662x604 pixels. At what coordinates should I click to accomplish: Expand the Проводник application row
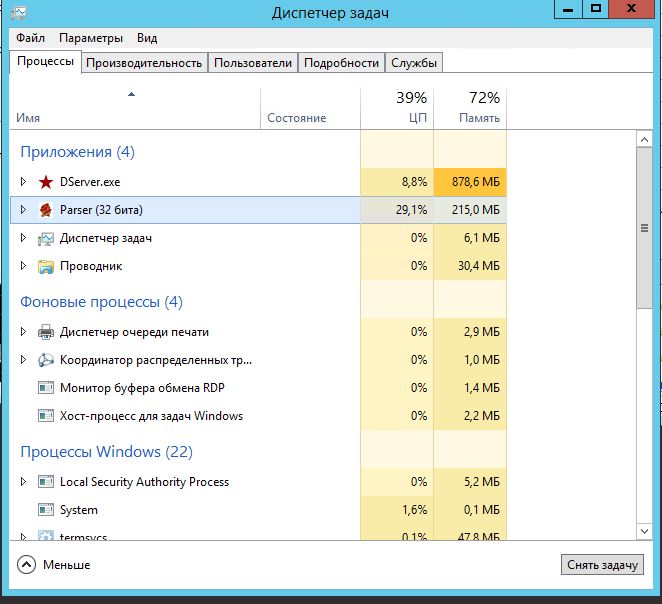(x=23, y=265)
